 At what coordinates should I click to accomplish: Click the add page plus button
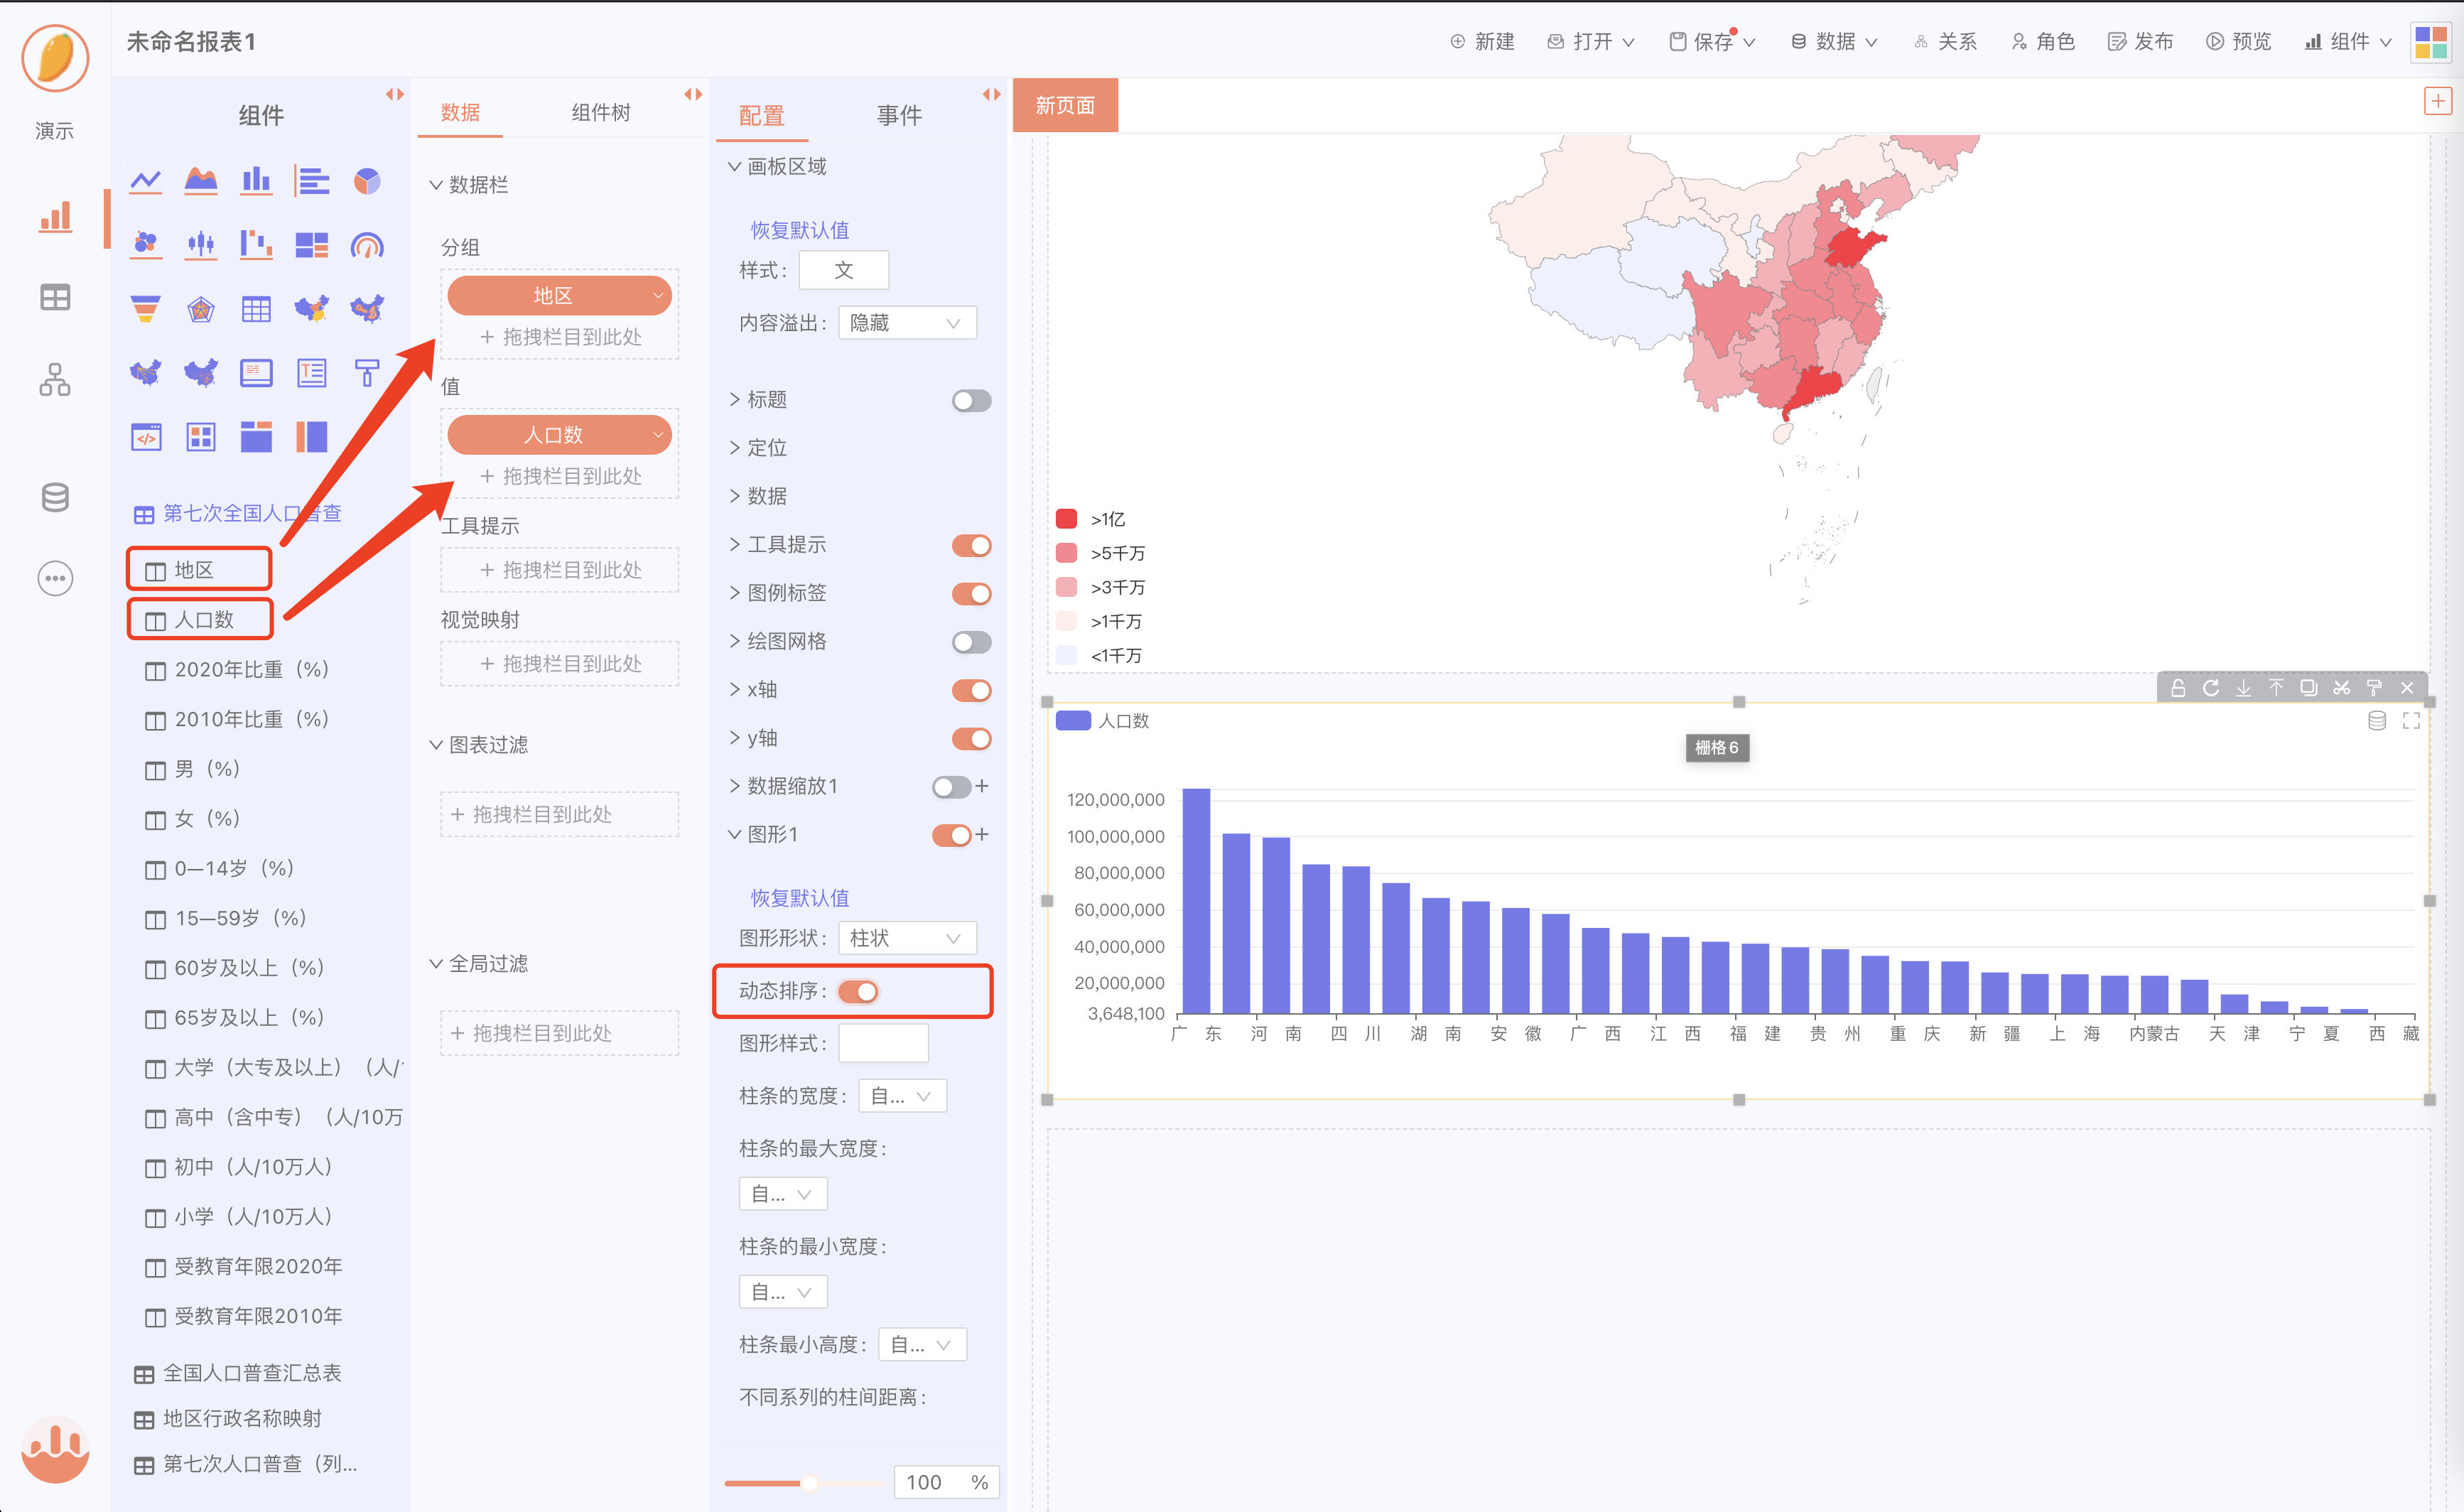pyautogui.click(x=2437, y=101)
